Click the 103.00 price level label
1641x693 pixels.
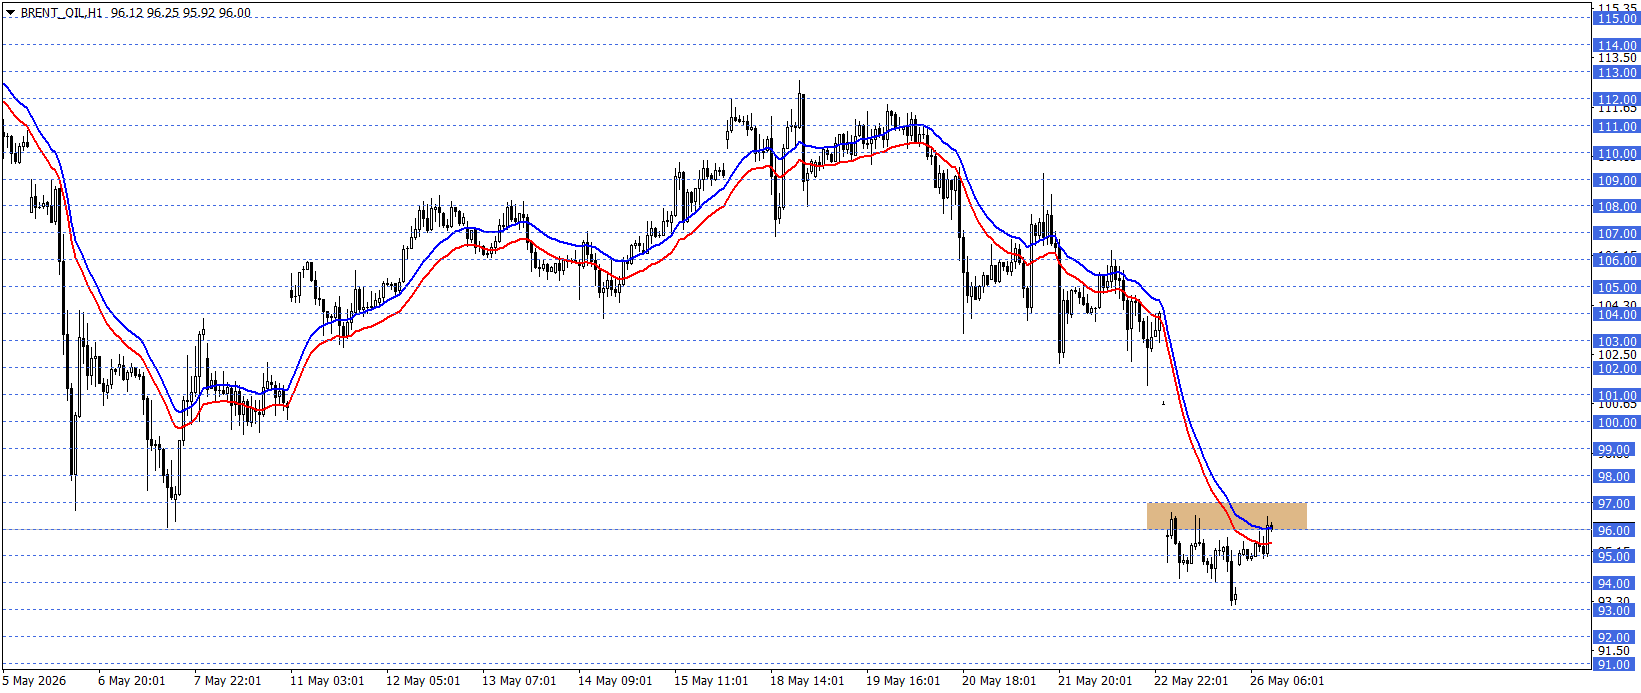(1616, 341)
